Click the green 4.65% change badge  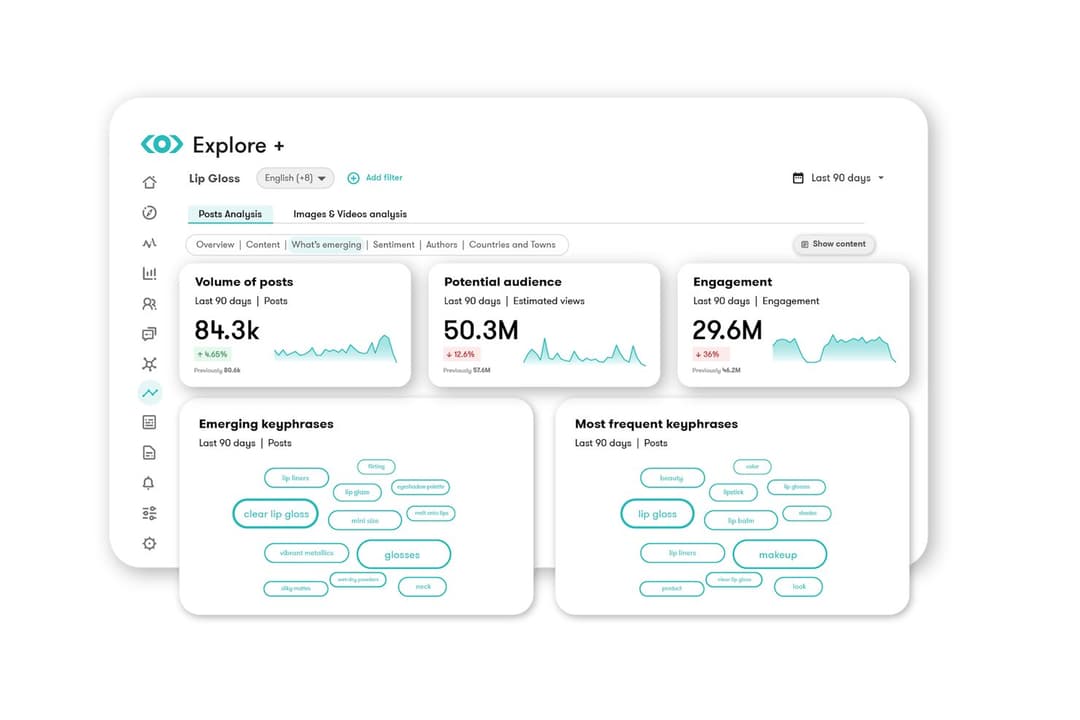[x=212, y=354]
